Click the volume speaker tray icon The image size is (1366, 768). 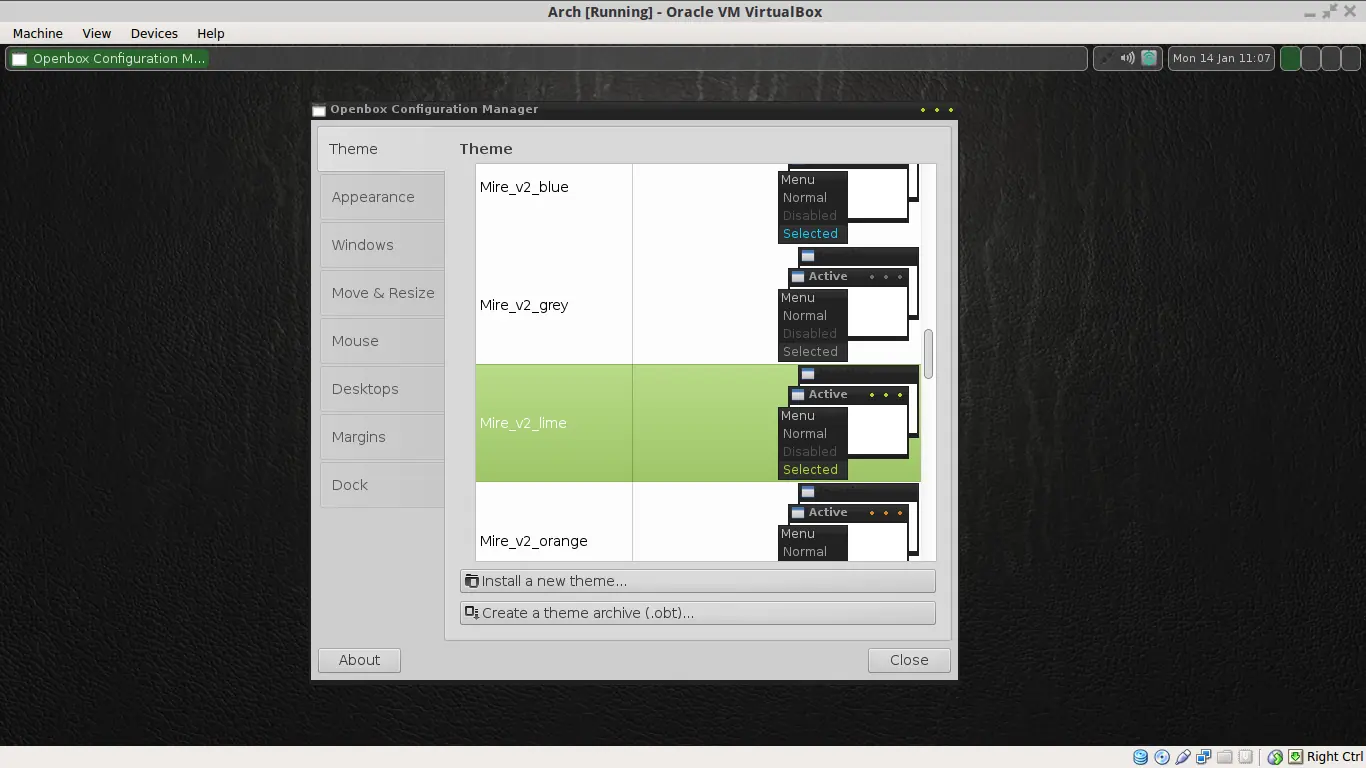point(1127,58)
